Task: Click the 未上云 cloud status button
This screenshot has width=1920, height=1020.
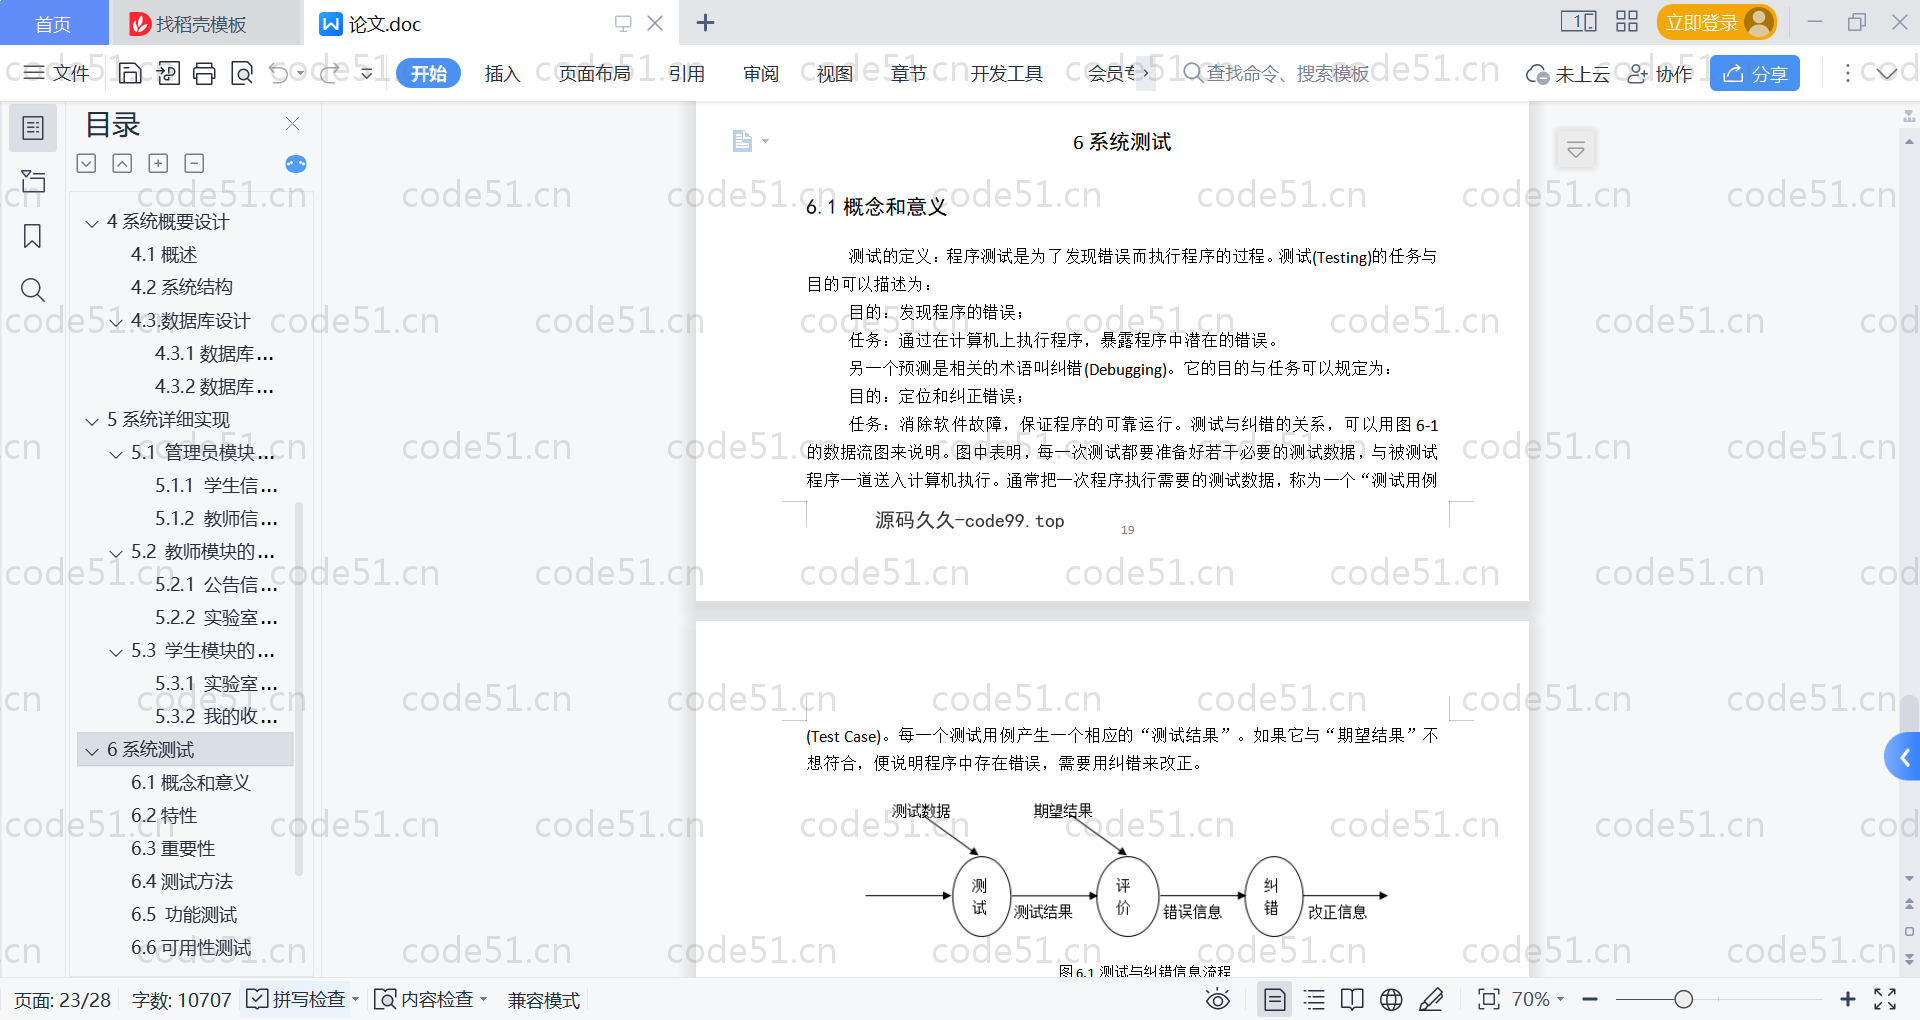Action: (1568, 73)
